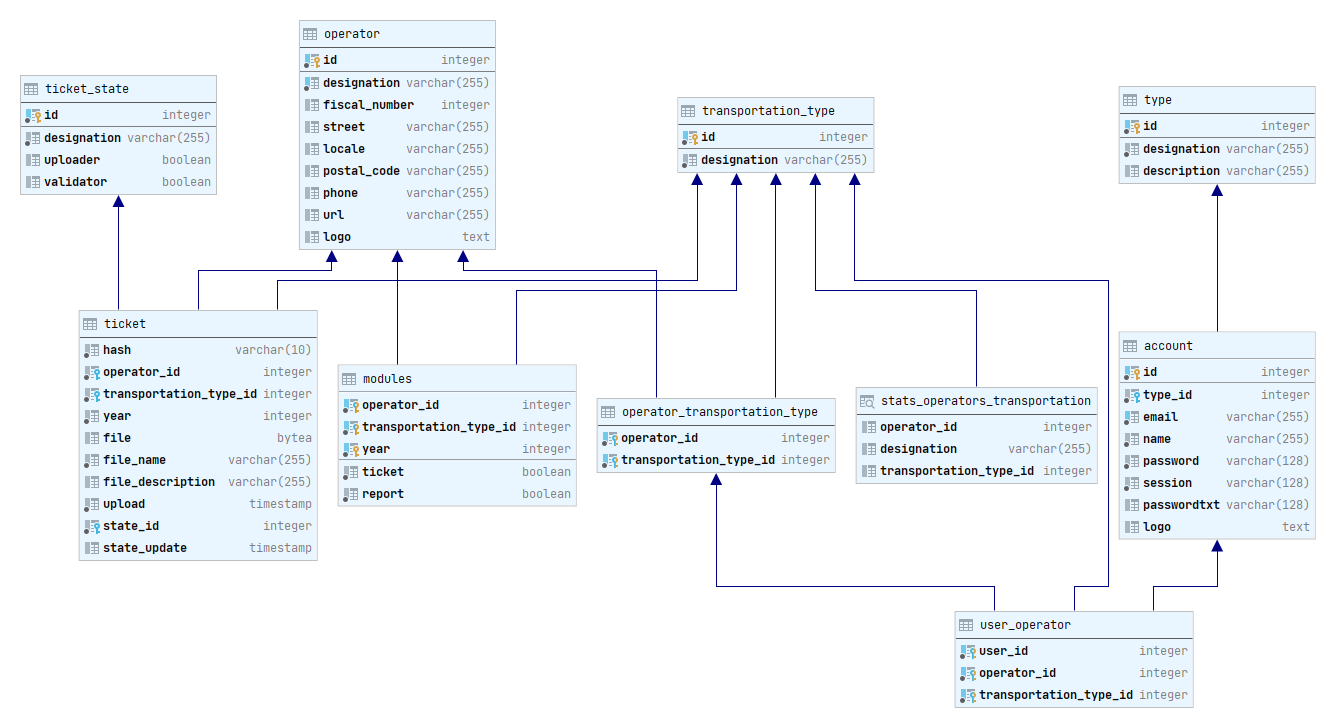Click the key icon beside transportation_type id
The image size is (1336, 728).
[689, 137]
